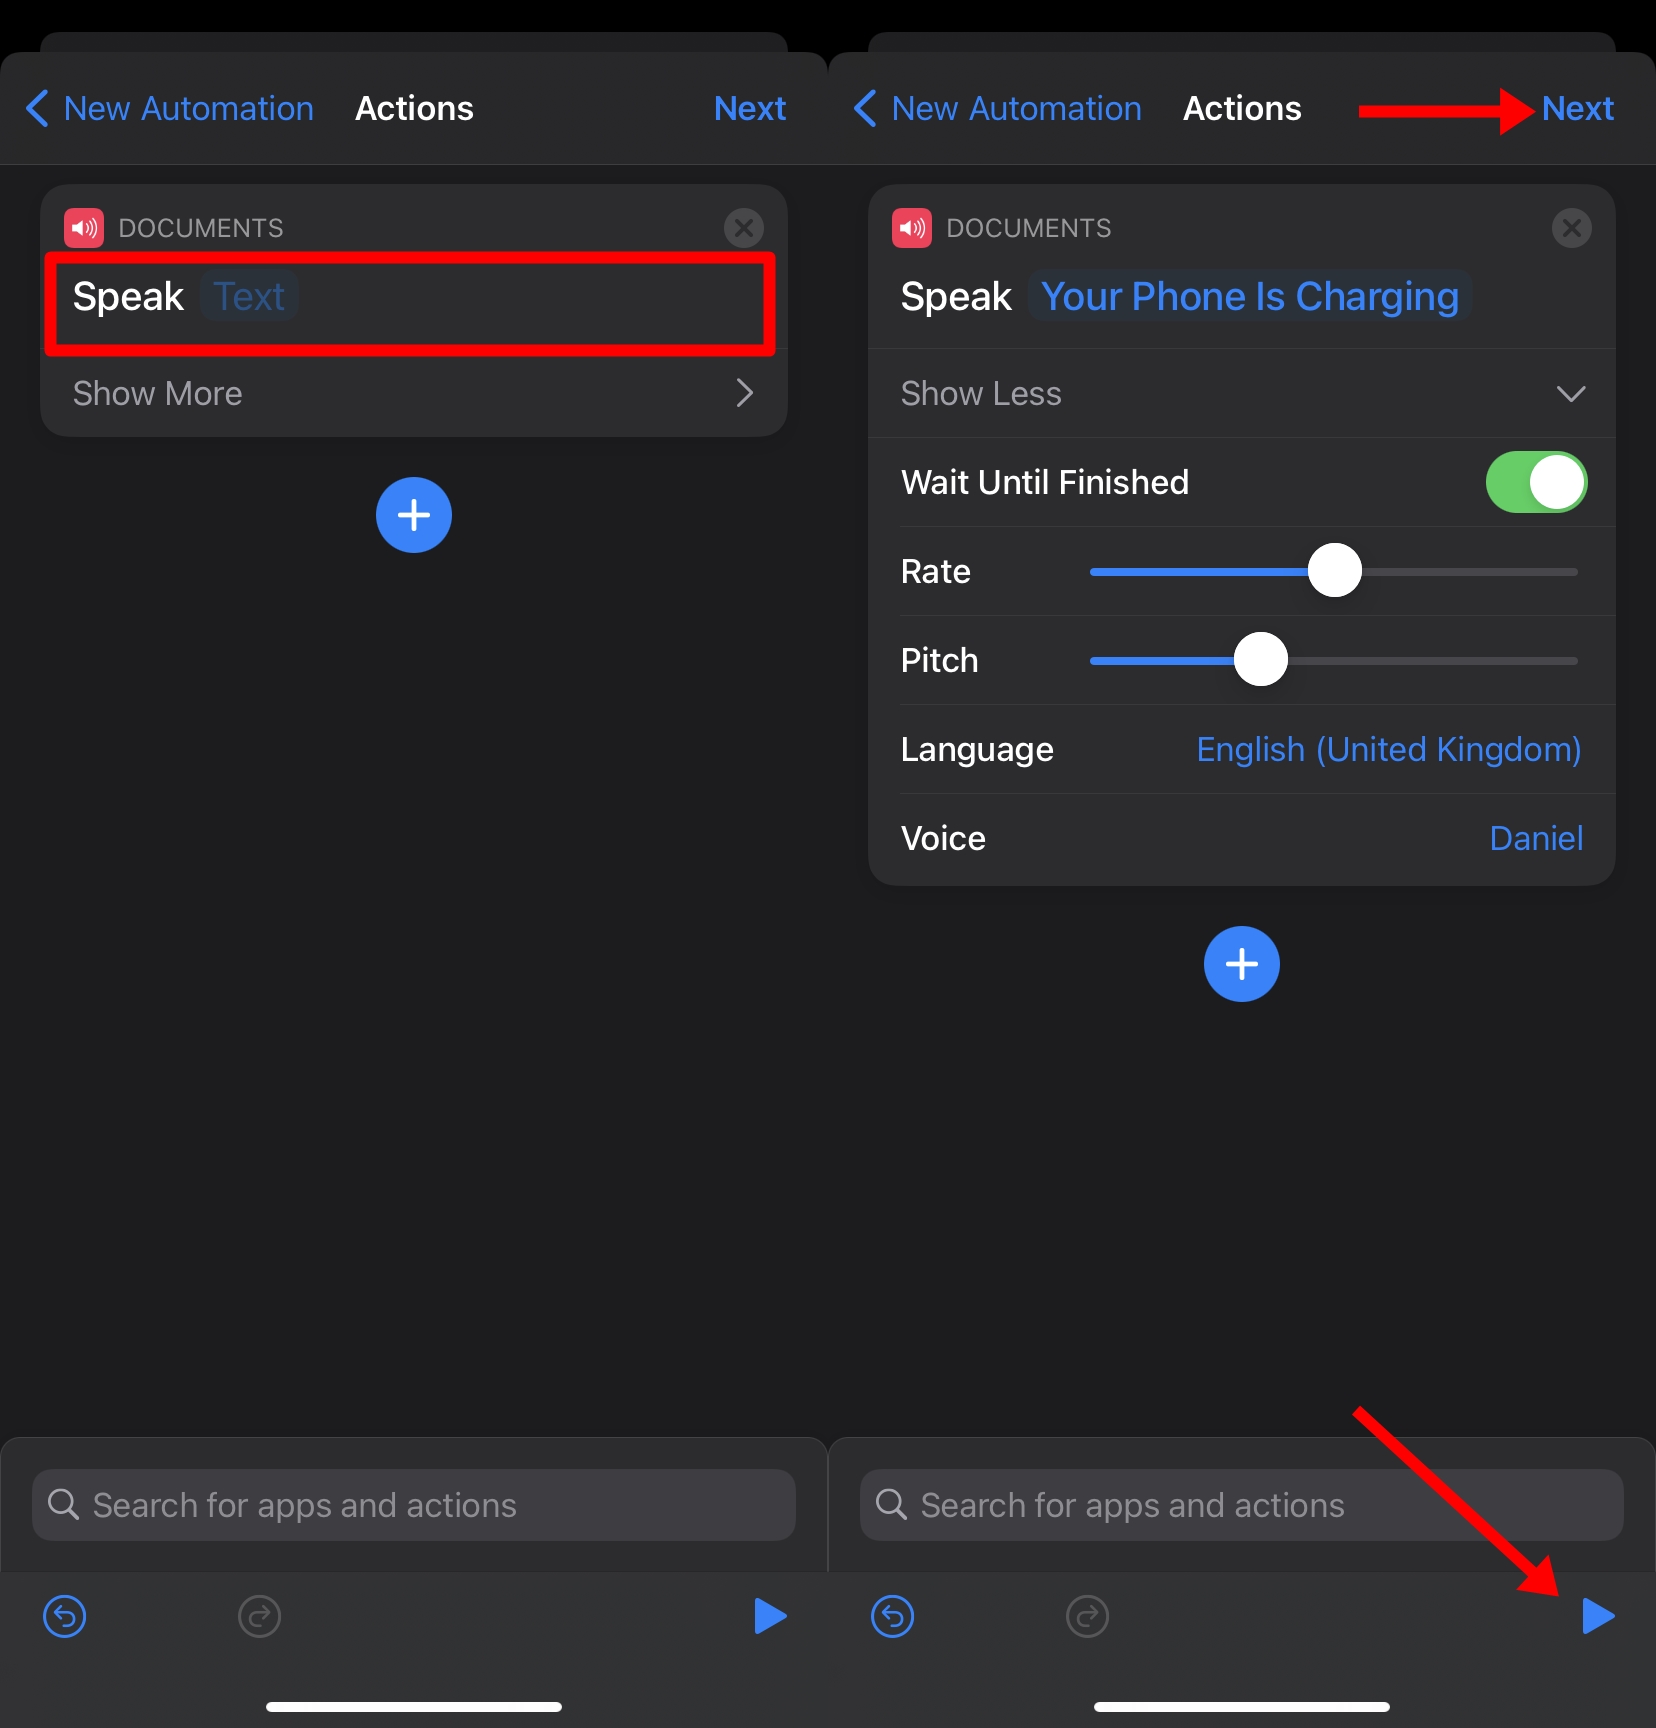
Task: Expand Show More options for Speak action
Action: click(413, 393)
